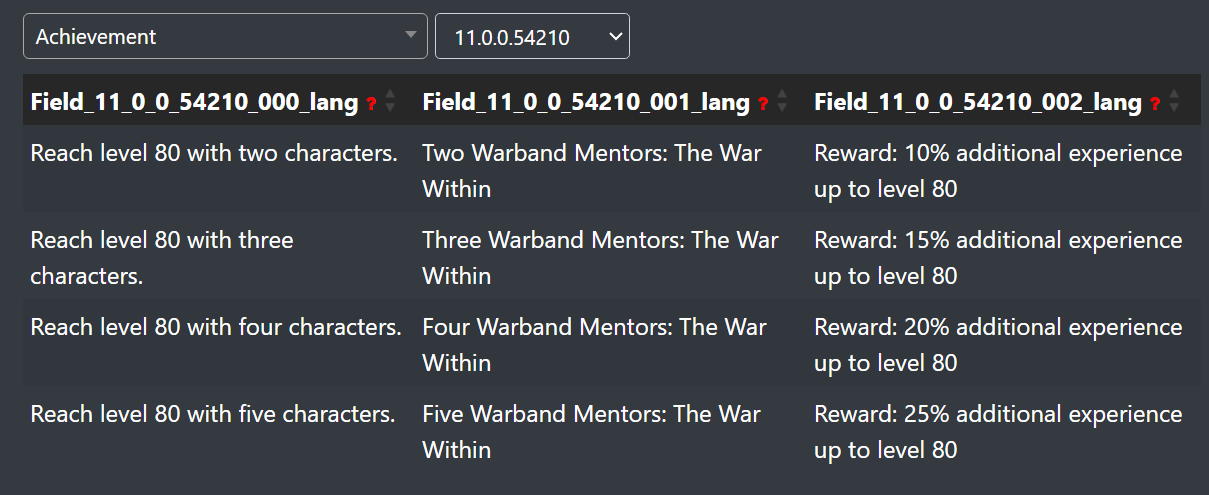Viewport: 1209px width, 495px height.
Task: Toggle sort arrows on Field_11_0_0_54210_002_lang column
Action: pos(1174,101)
